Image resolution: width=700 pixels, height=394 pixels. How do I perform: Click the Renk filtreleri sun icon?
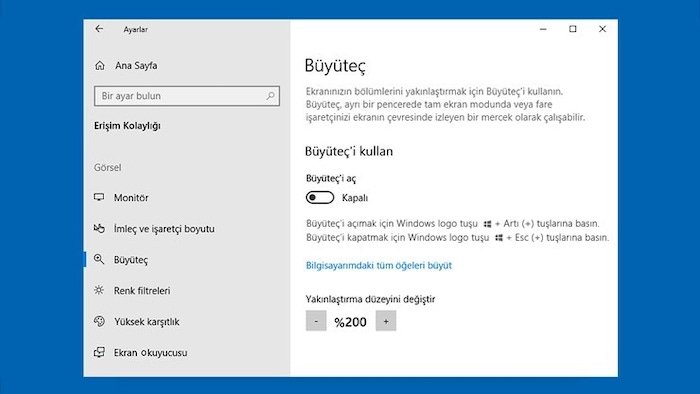click(99, 290)
